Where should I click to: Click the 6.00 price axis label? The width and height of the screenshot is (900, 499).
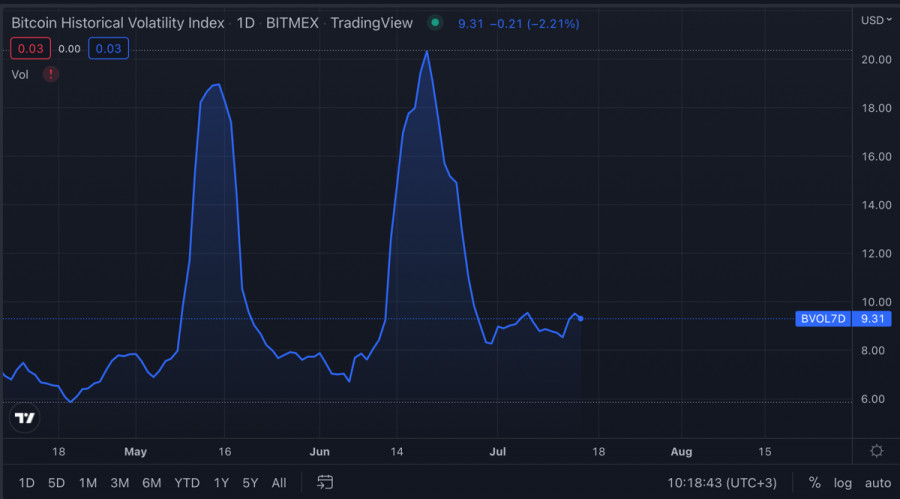(872, 399)
